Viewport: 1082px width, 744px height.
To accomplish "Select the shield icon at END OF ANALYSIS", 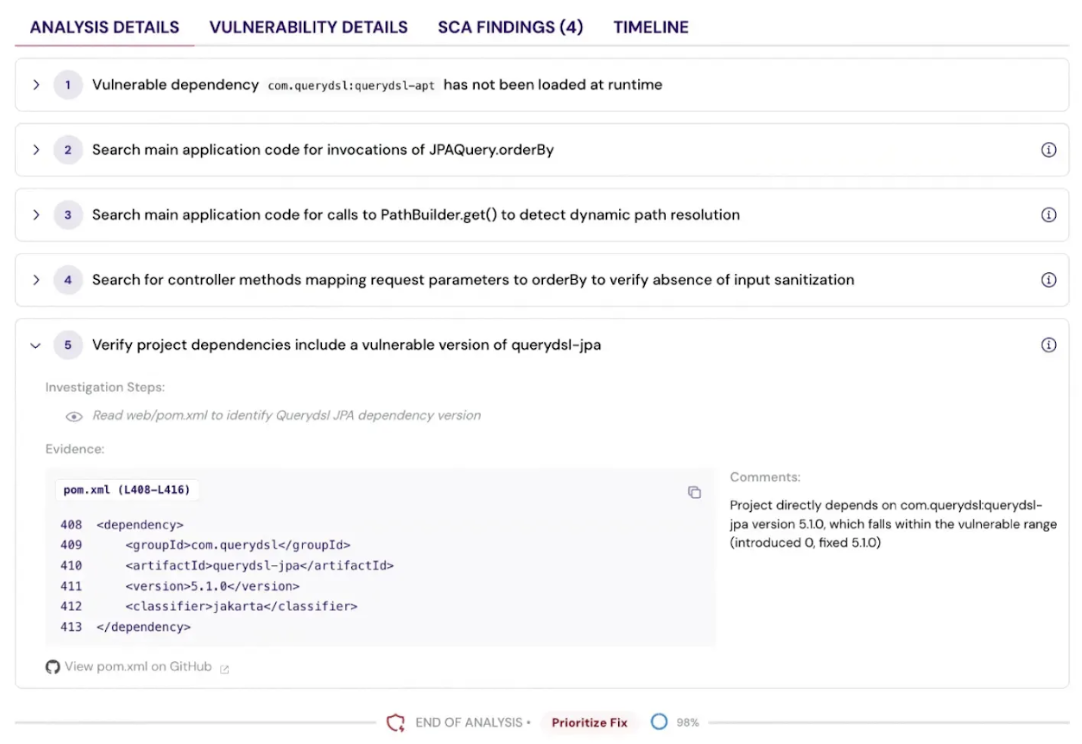I will click(x=395, y=722).
